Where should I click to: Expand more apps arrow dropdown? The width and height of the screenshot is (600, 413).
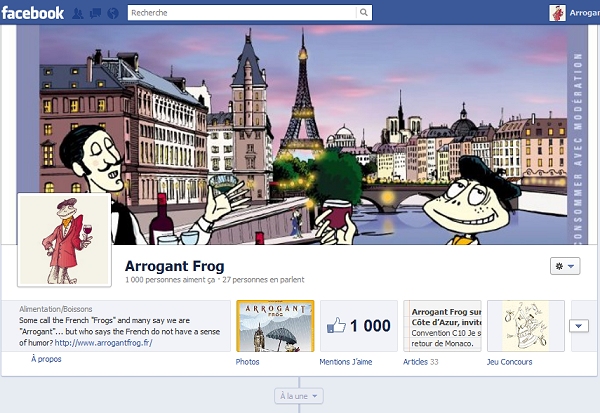click(x=579, y=326)
